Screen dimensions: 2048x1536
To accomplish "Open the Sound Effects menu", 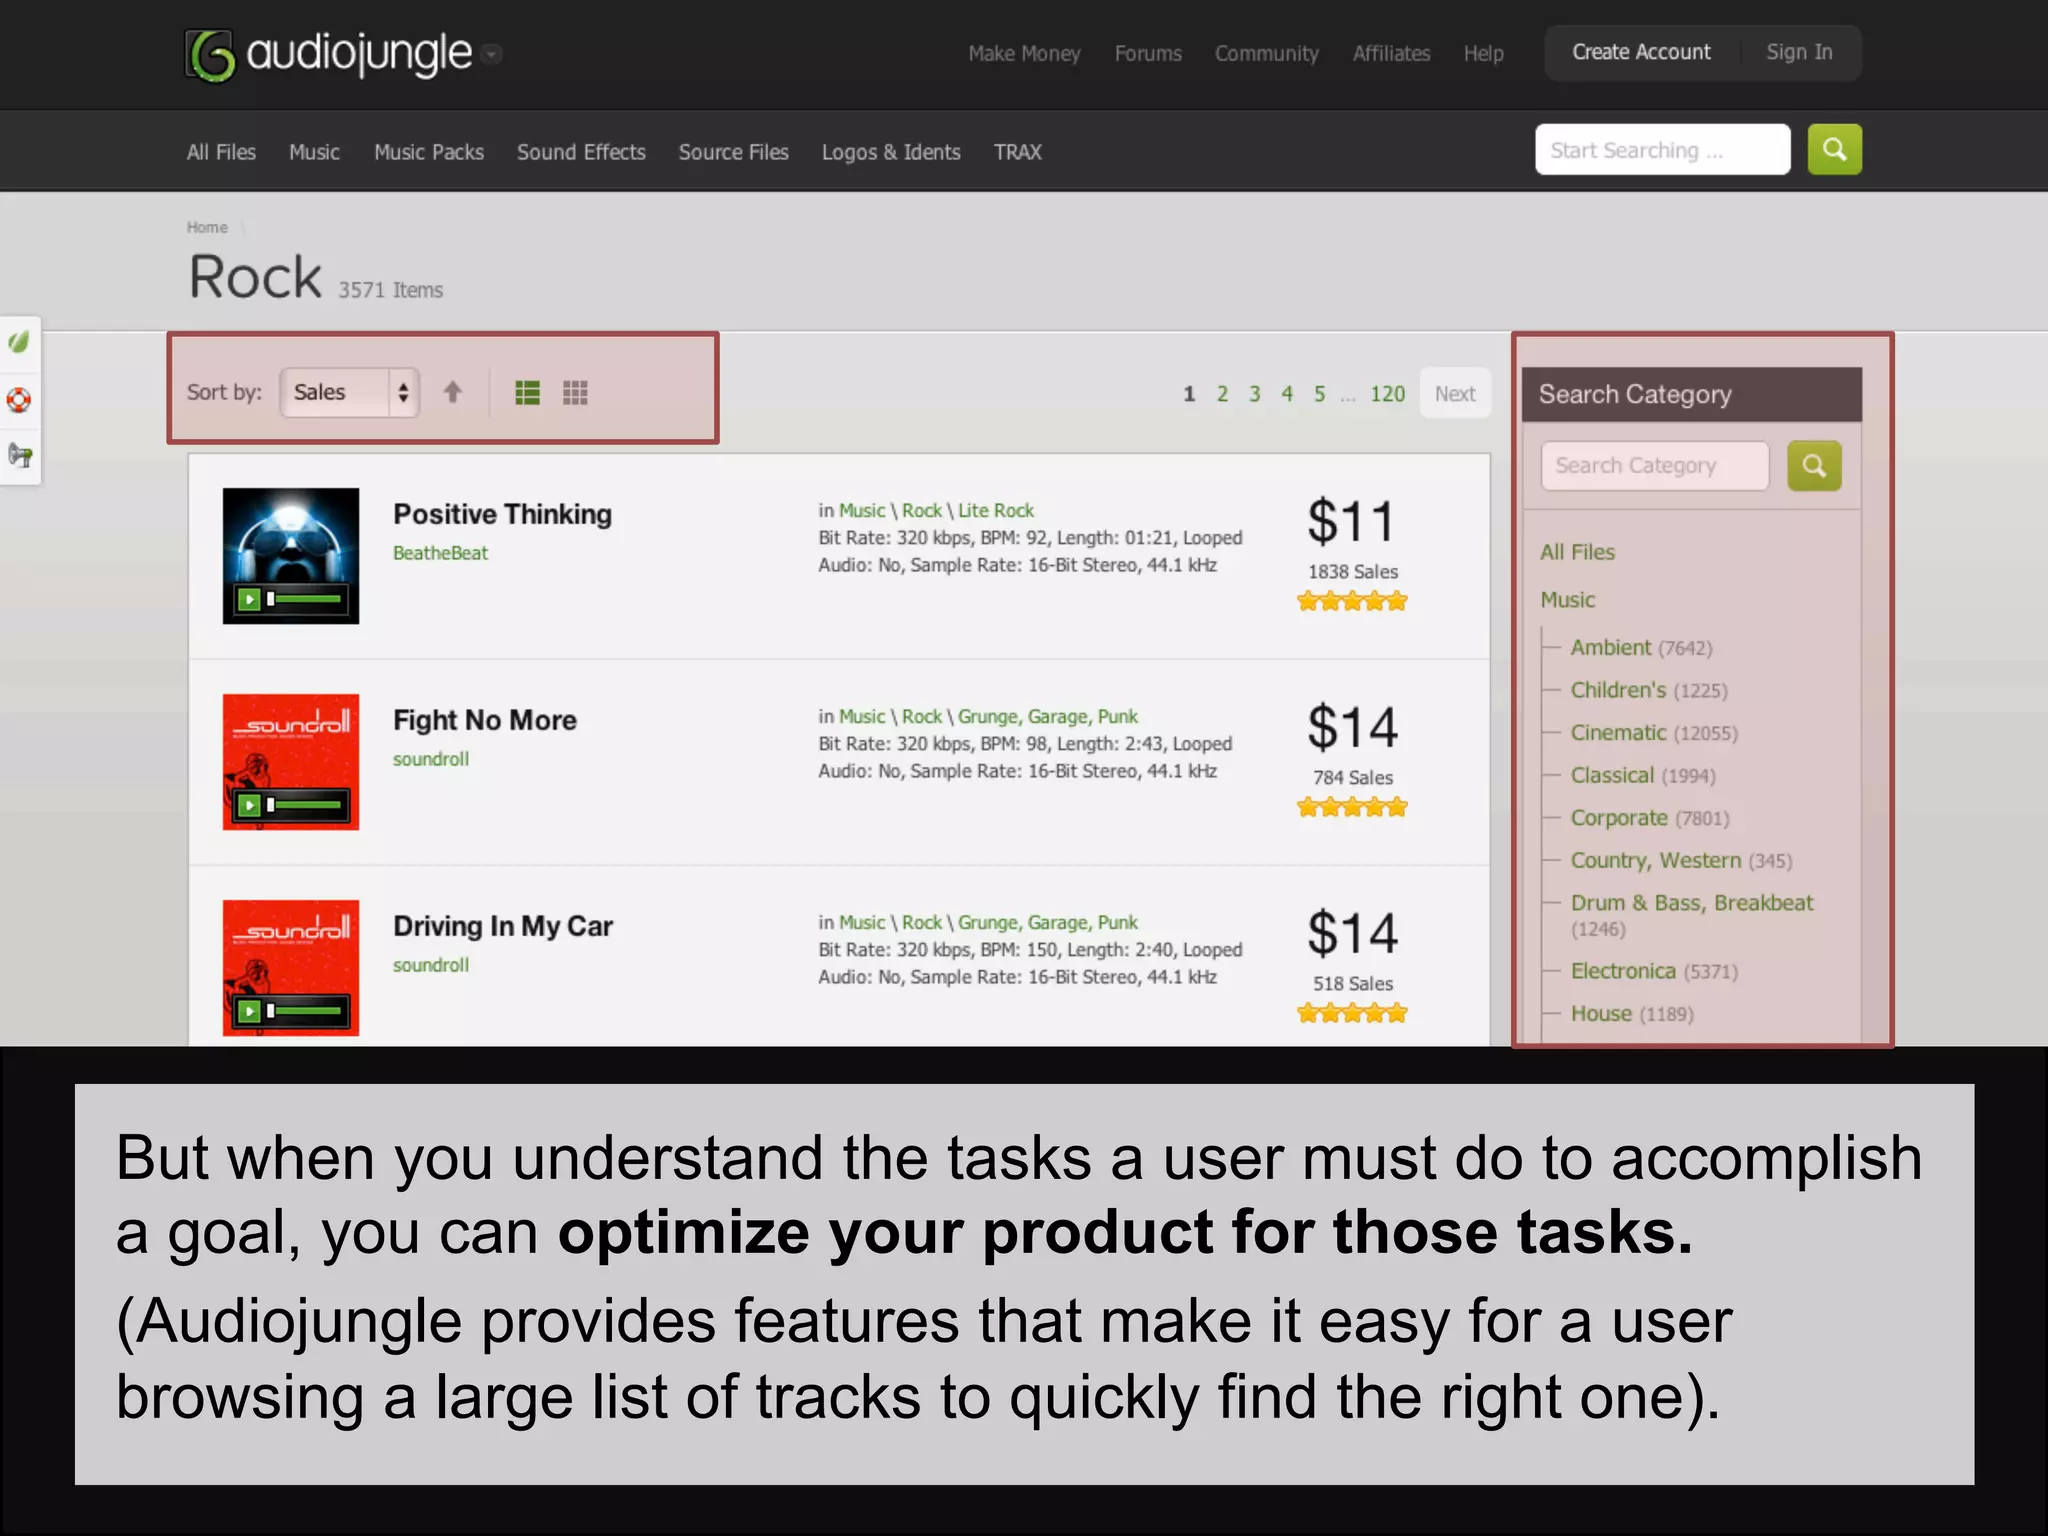I will click(x=581, y=152).
